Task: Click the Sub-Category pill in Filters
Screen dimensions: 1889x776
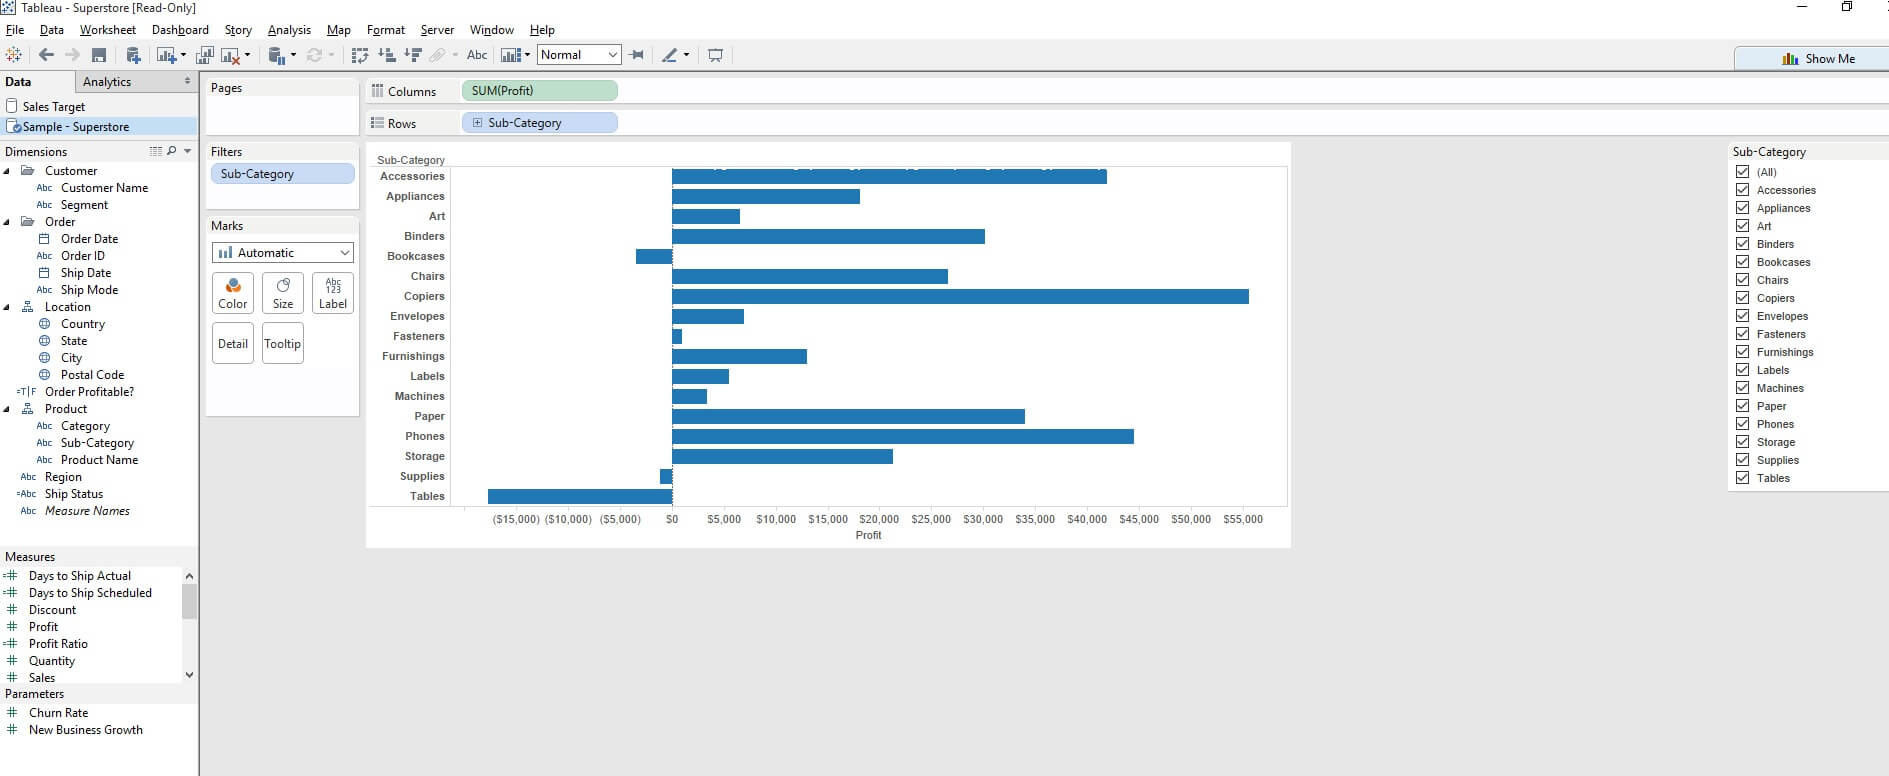Action: (283, 174)
